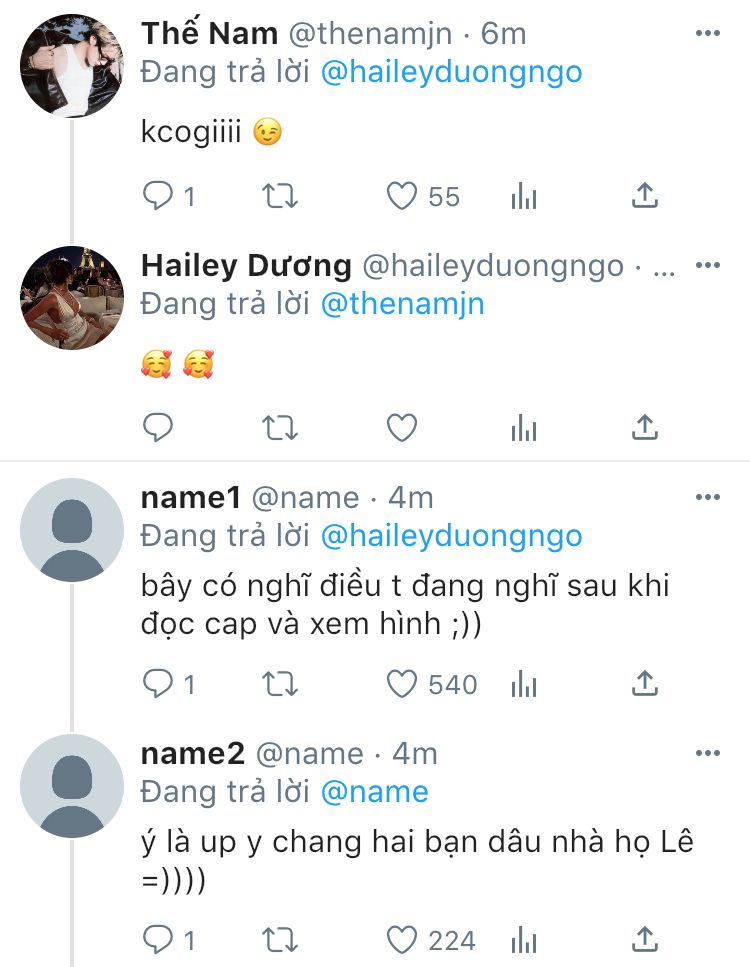The width and height of the screenshot is (750, 967).
Task: Like Thế Nam's tweet with 55 likes
Action: click(x=402, y=196)
